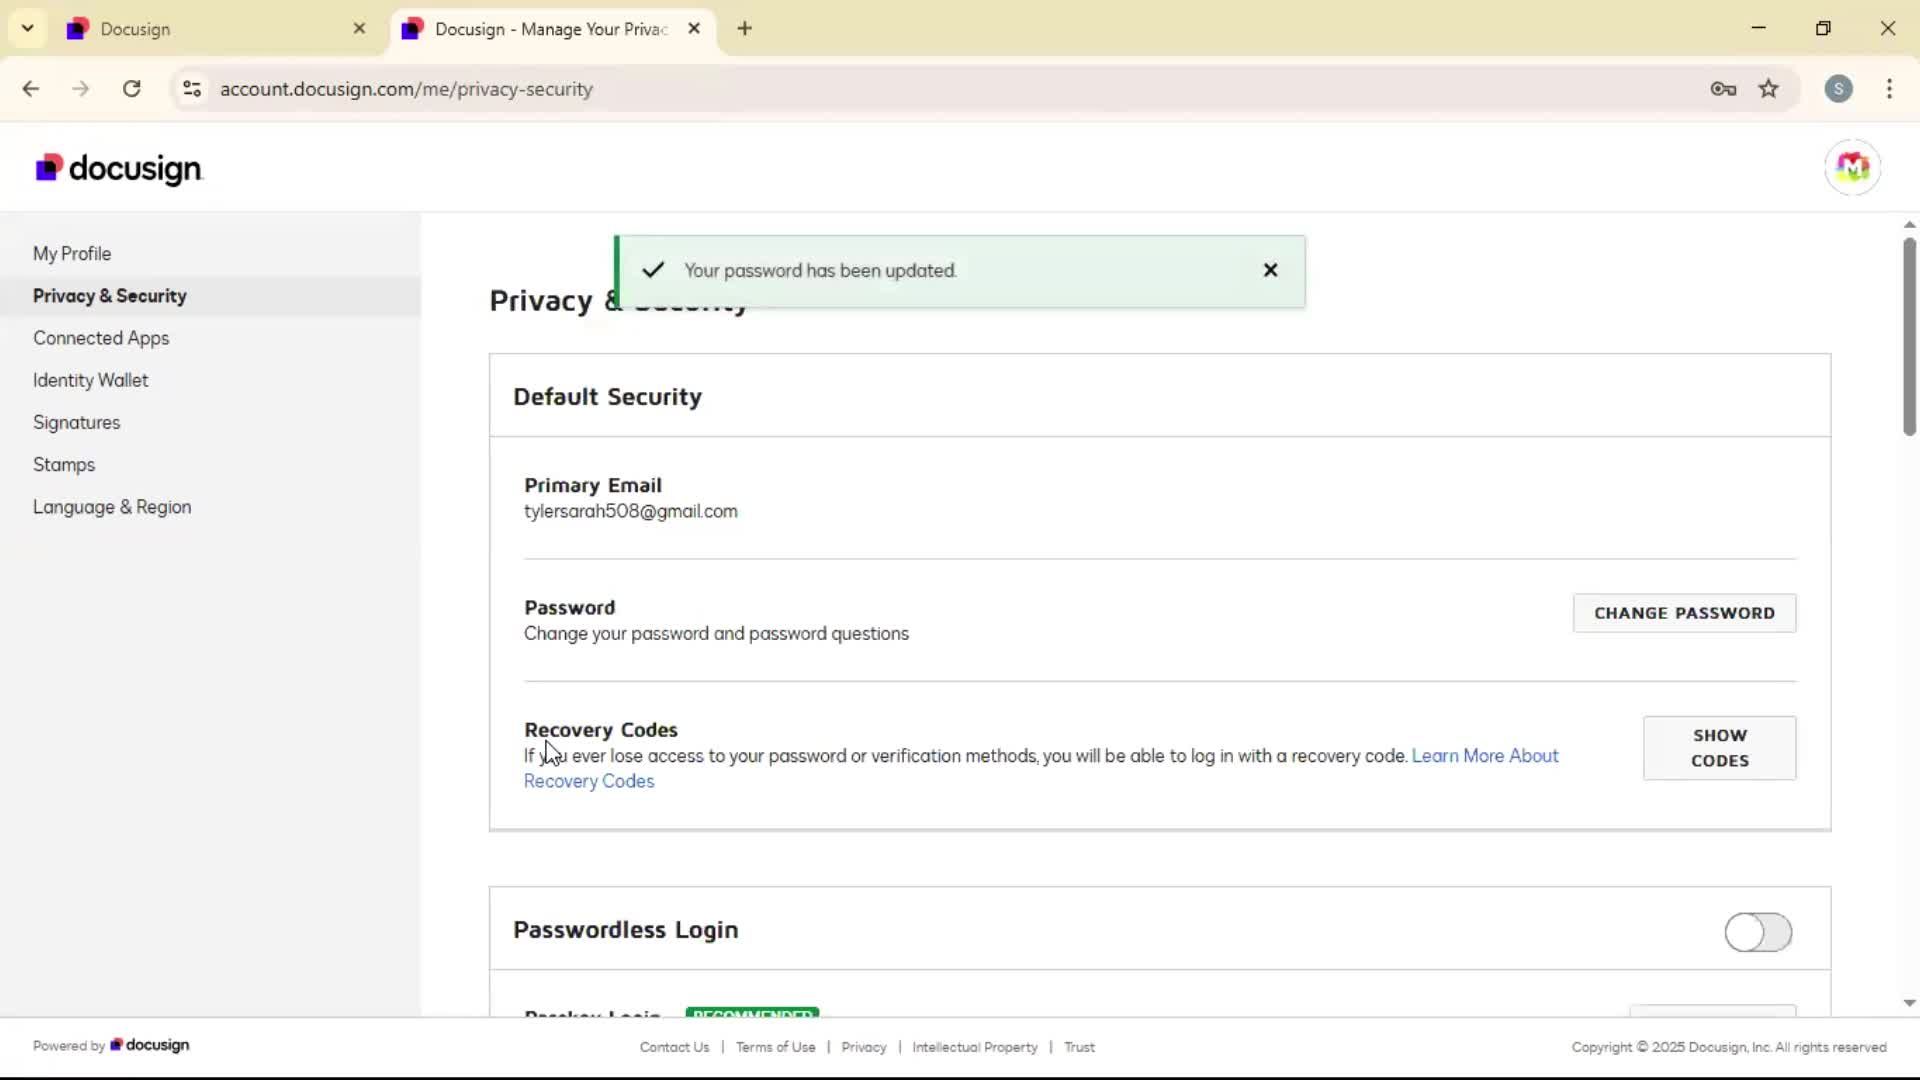Image resolution: width=1920 pixels, height=1080 pixels.
Task: Click the Recovery Codes heading
Action: tap(601, 730)
